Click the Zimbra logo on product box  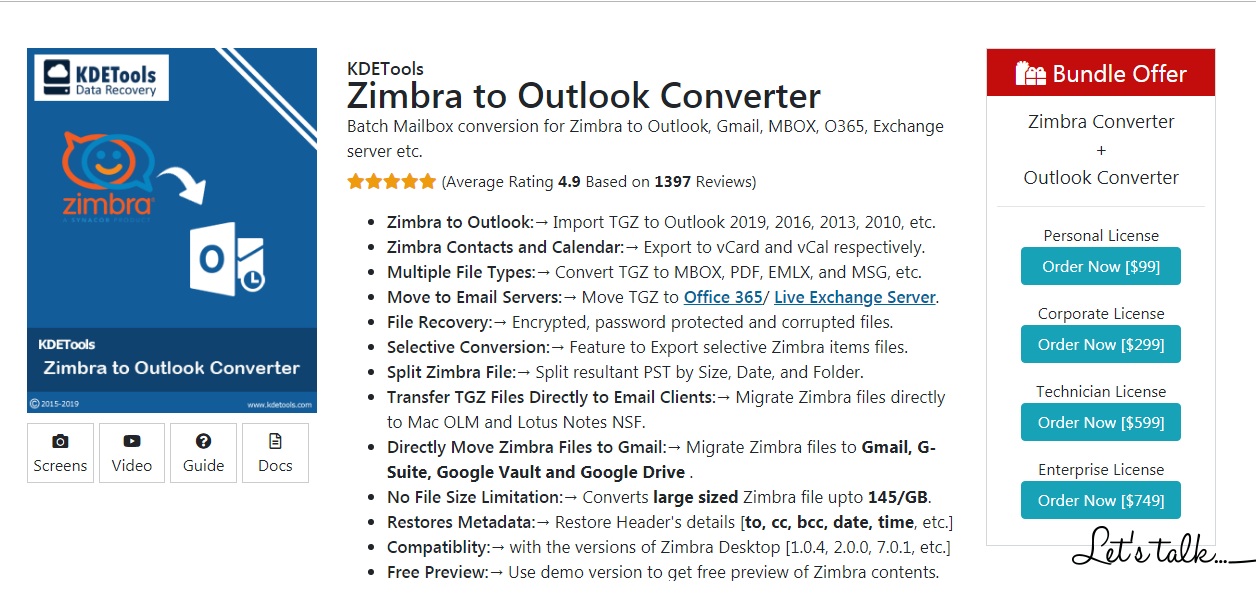pyautogui.click(x=108, y=174)
